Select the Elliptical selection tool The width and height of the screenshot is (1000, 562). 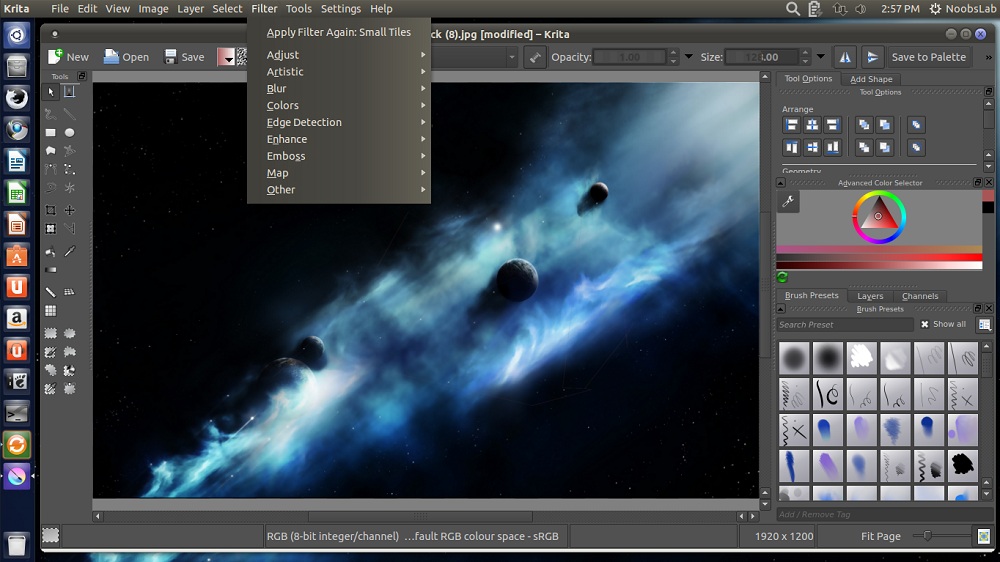[x=70, y=333]
